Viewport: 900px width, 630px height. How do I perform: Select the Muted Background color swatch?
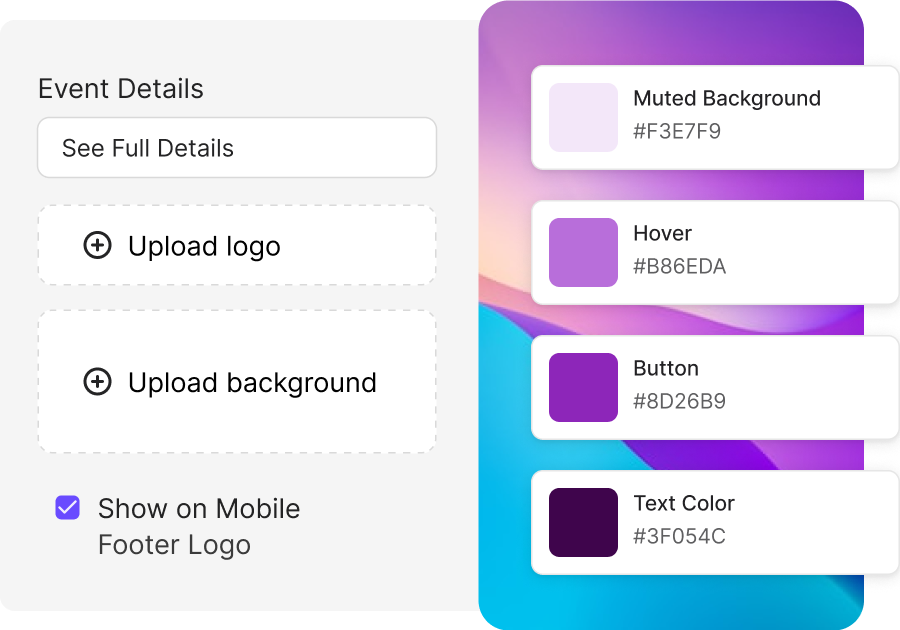[x=583, y=118]
